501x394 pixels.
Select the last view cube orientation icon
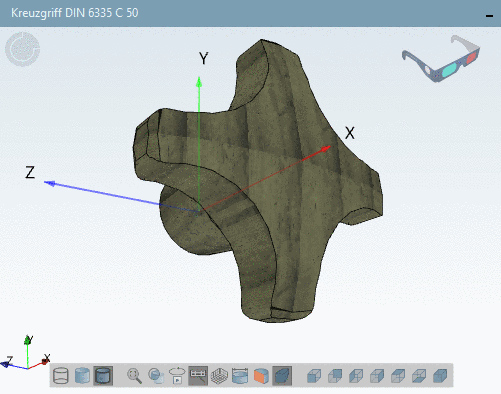click(440, 376)
